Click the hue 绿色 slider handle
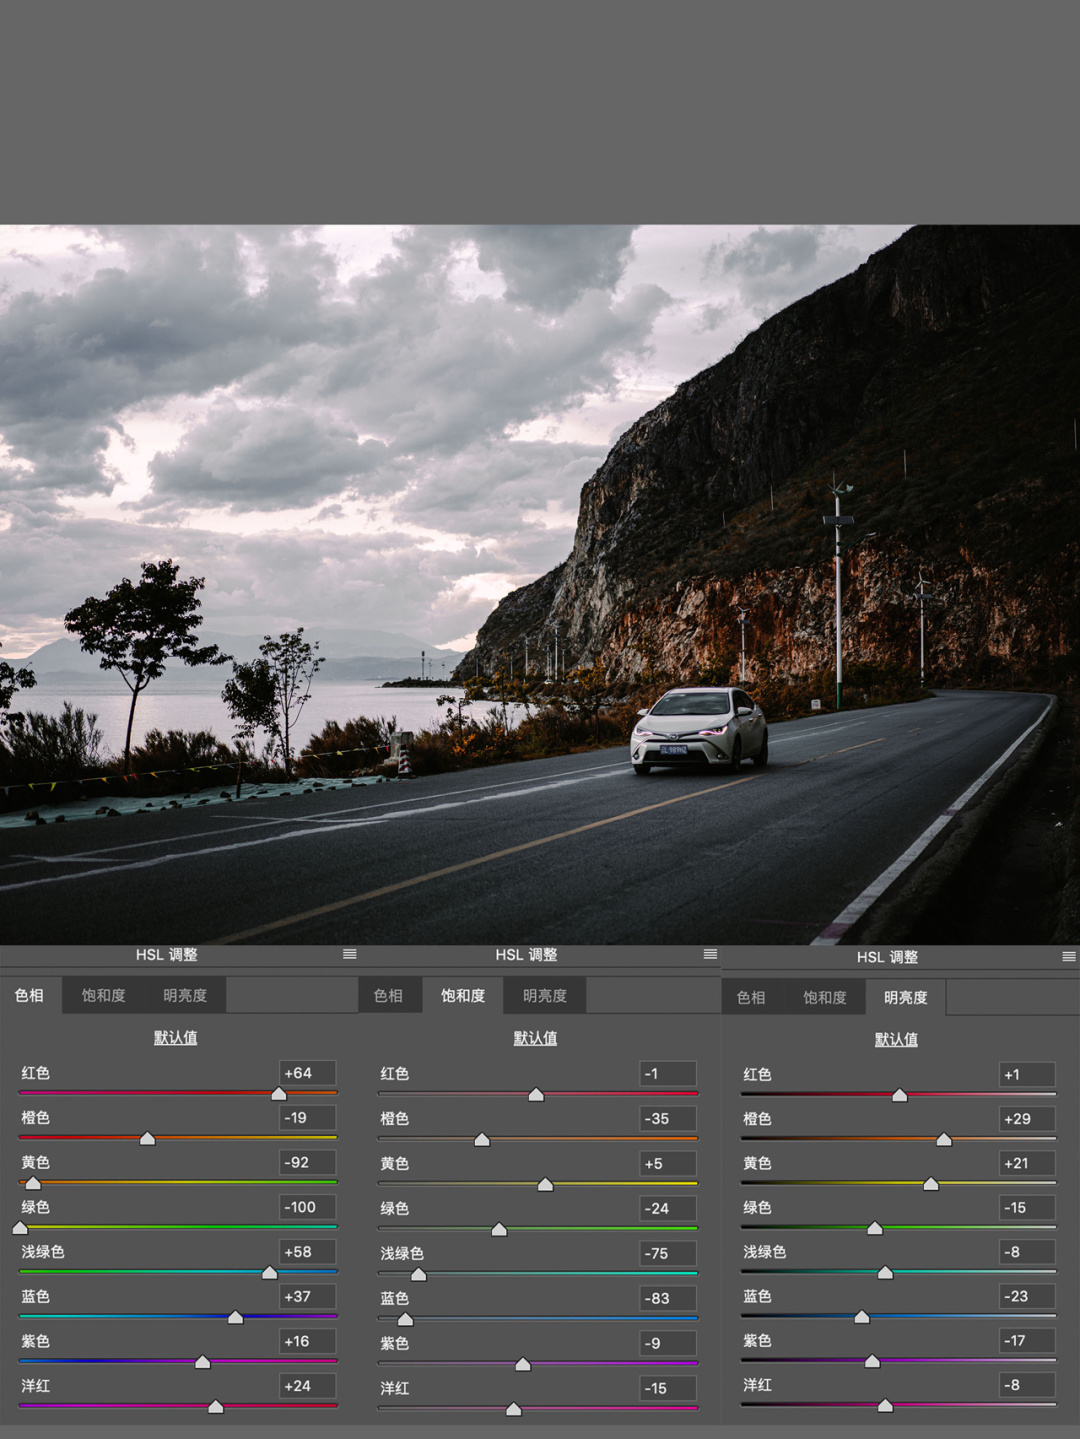The height and width of the screenshot is (1439, 1080). (x=20, y=1227)
